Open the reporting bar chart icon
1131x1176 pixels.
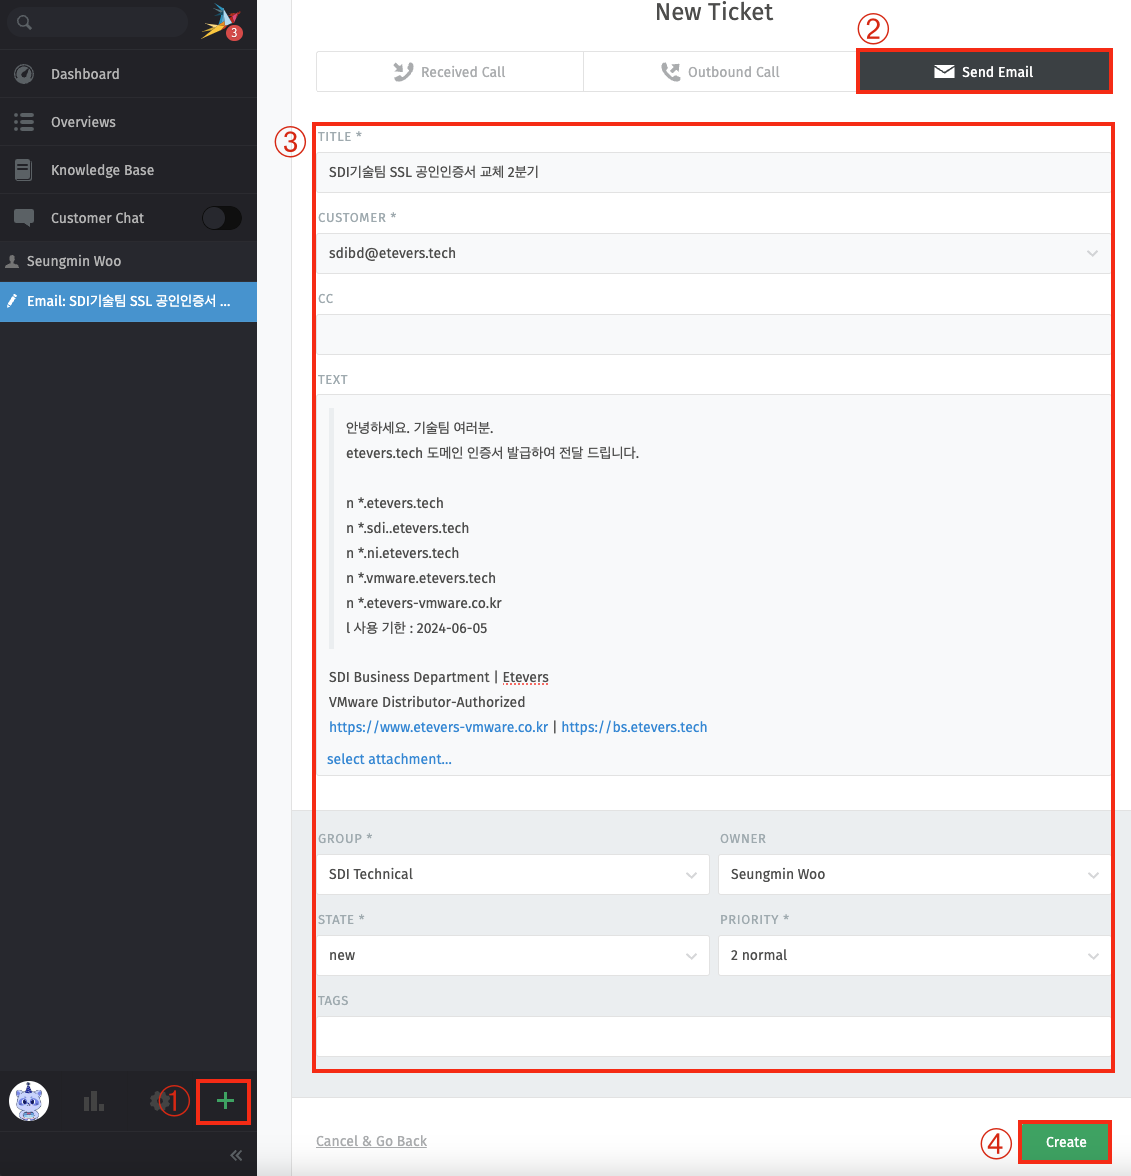point(94,1101)
